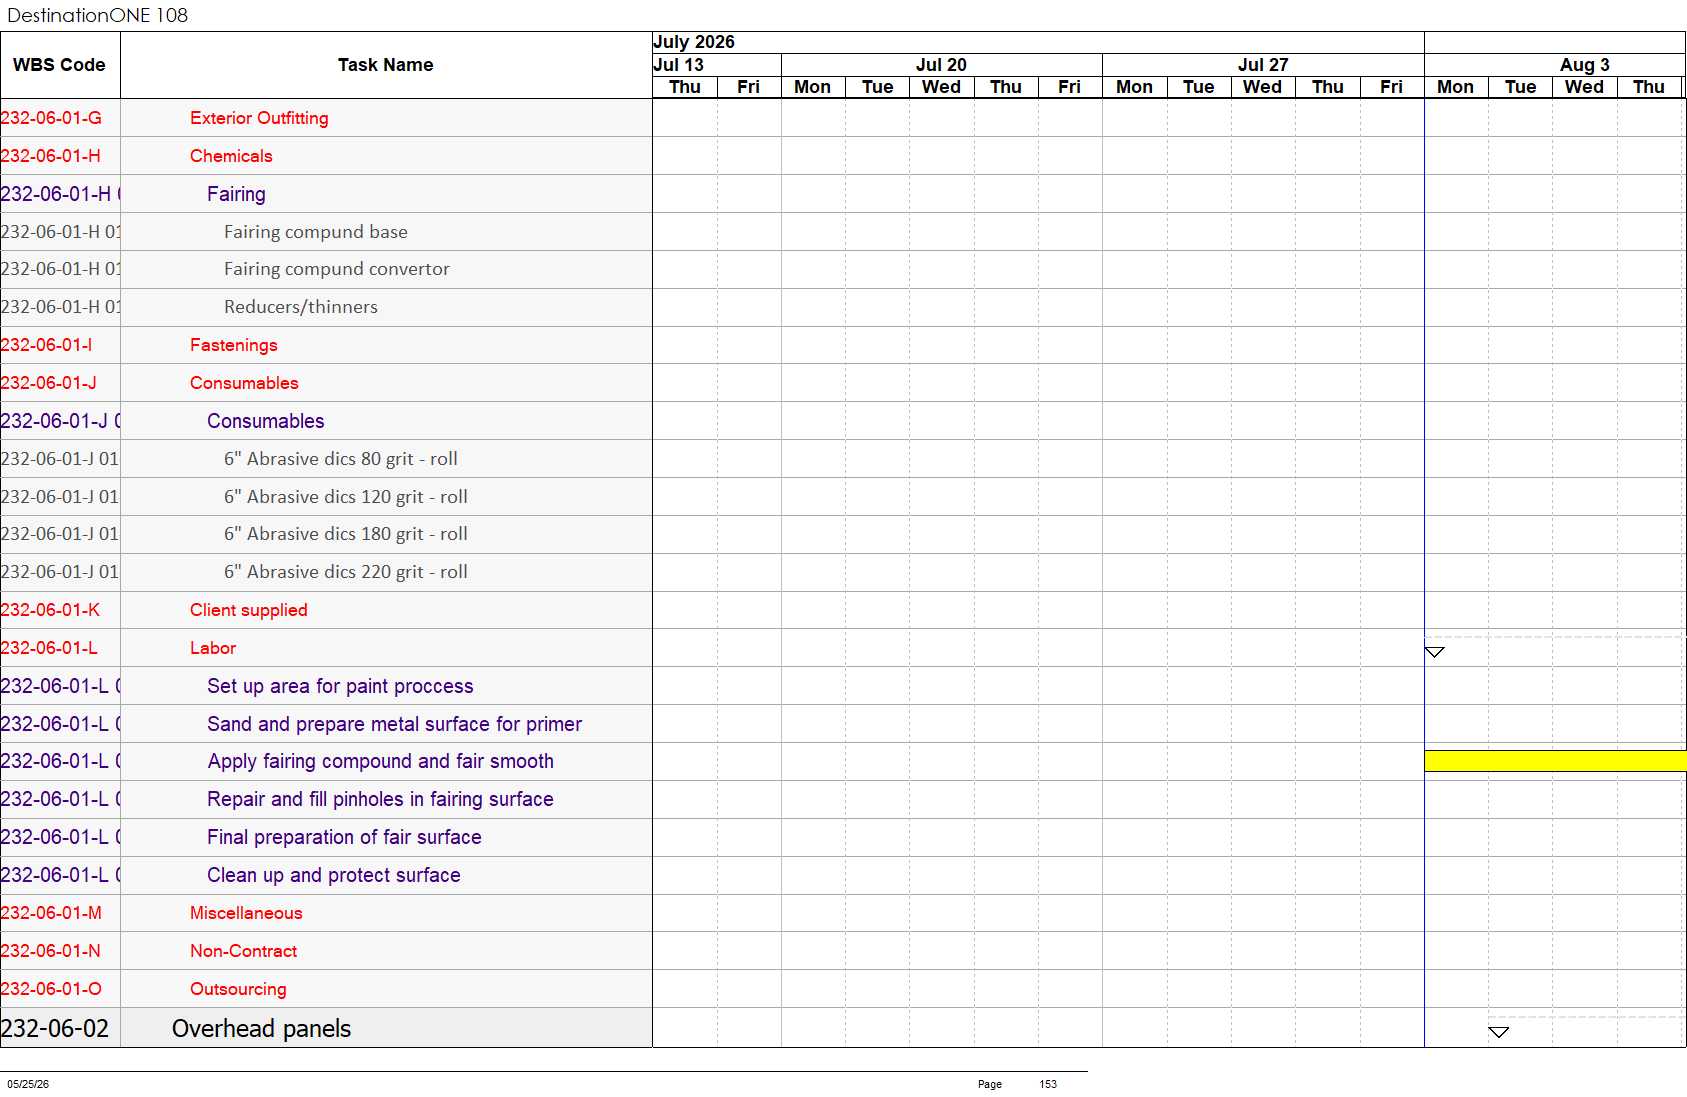Screen dimensions: 1687x1097
Task: Select 6" Abrasive dics 180 grit - roll
Action: [x=346, y=534]
